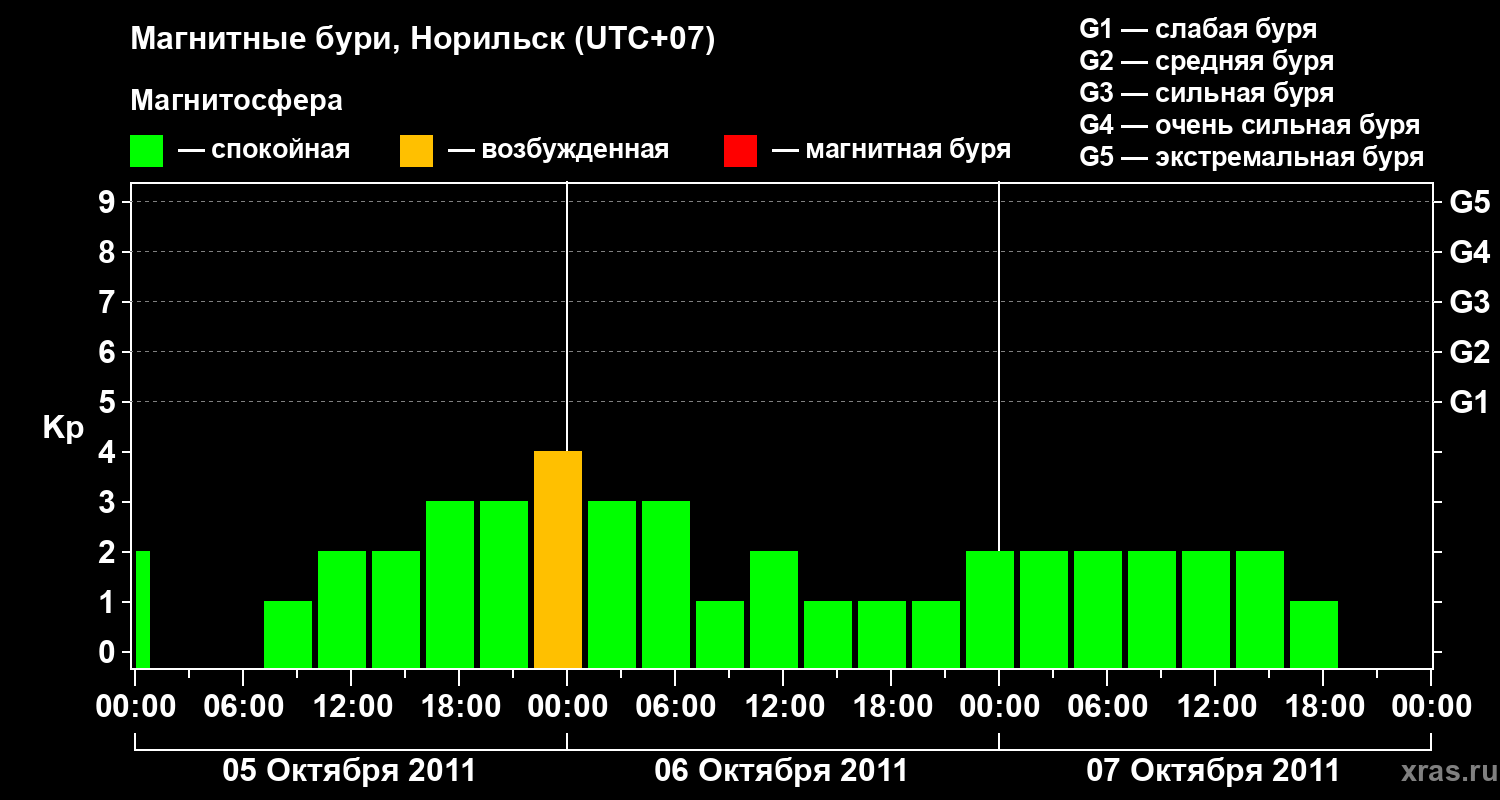
Task: Click the Kp 1 bar above 18:00 on 06 Октября
Action: pos(882,635)
